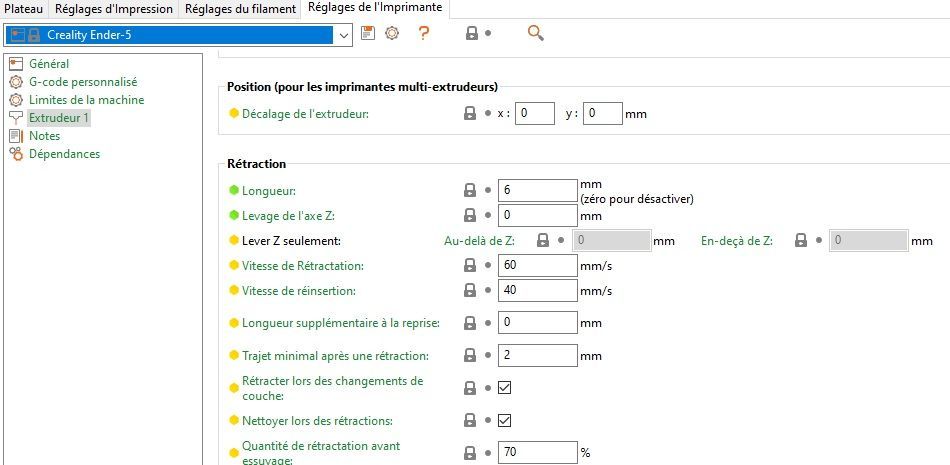Click the Vitesse de réinsertion input field
The width and height of the screenshot is (950, 465).
tap(538, 291)
